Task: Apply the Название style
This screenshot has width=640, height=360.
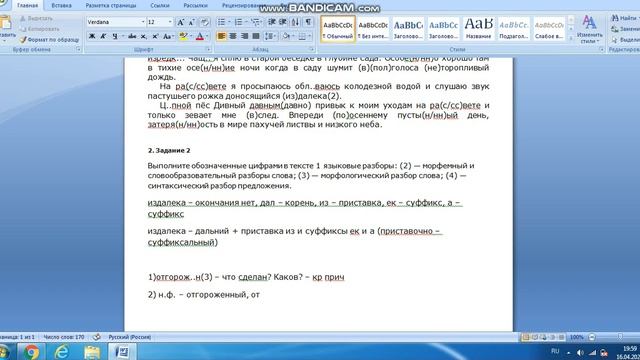Action: point(478,29)
